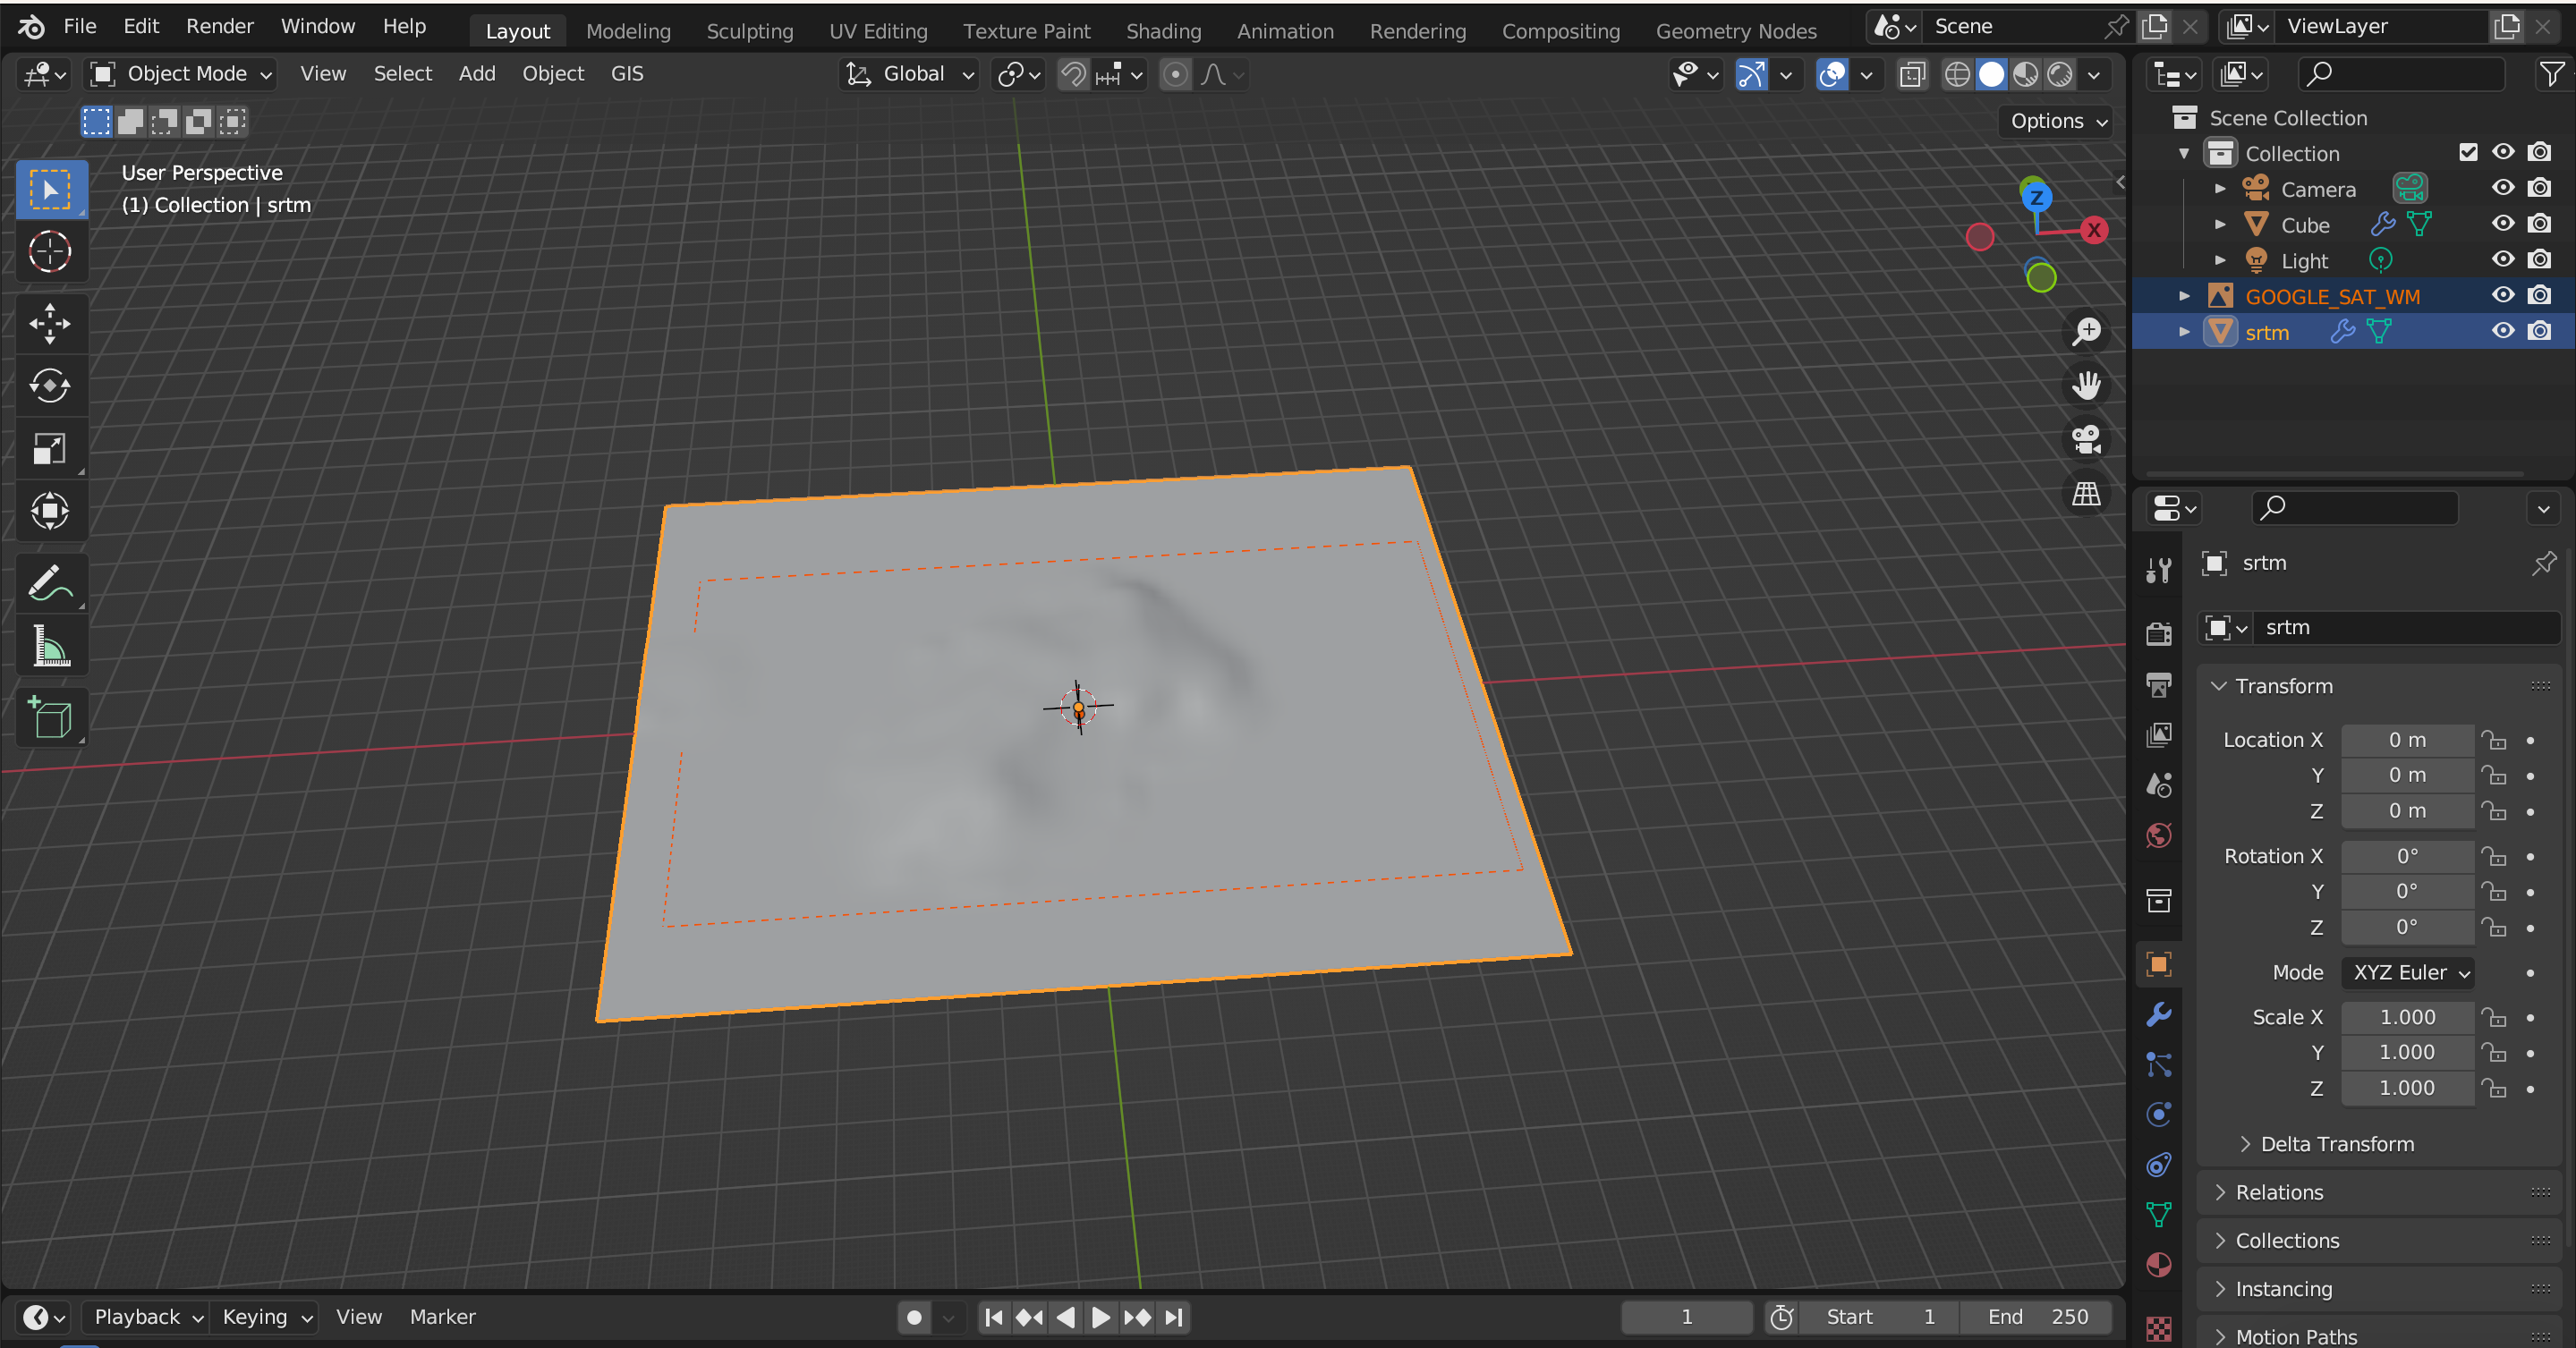Open the Modifiers wrench properties tab
Viewport: 2576px width, 1348px height.
[2159, 1015]
